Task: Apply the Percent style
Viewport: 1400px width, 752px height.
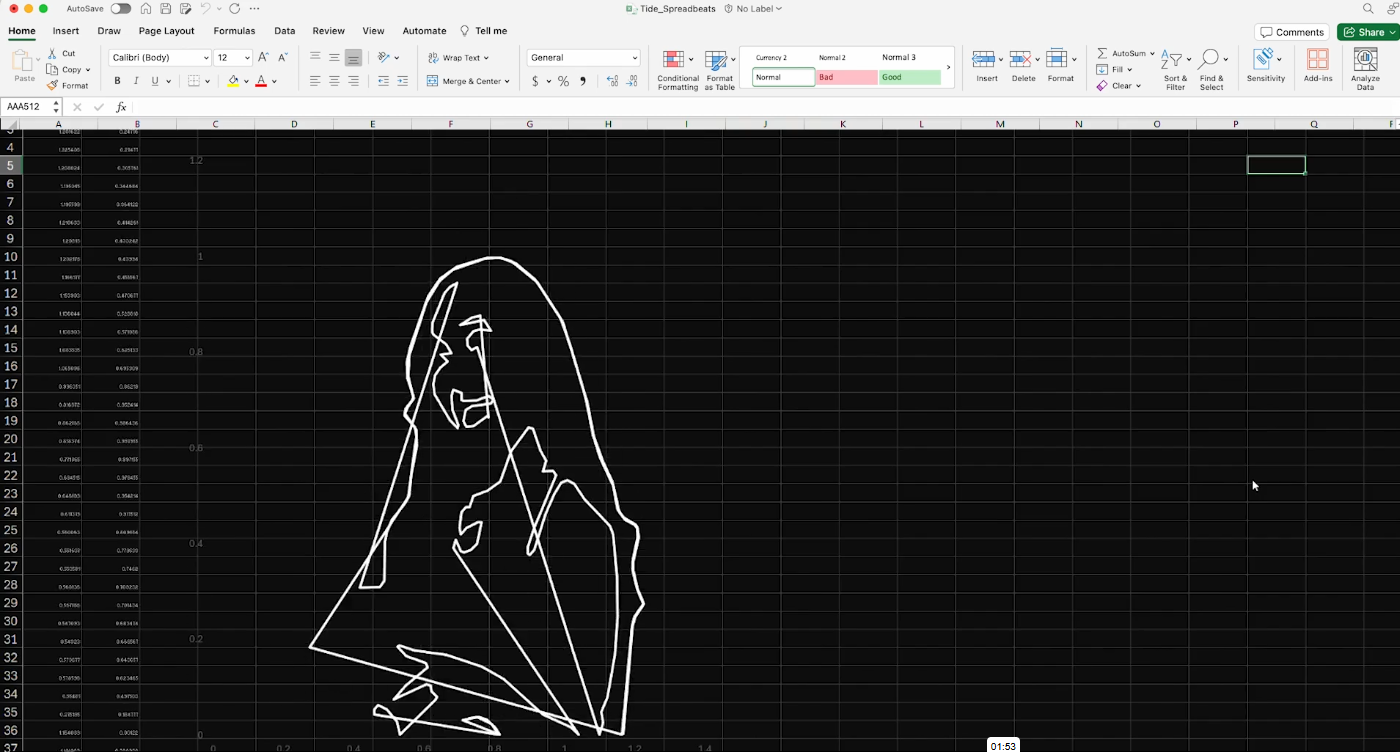Action: (563, 81)
